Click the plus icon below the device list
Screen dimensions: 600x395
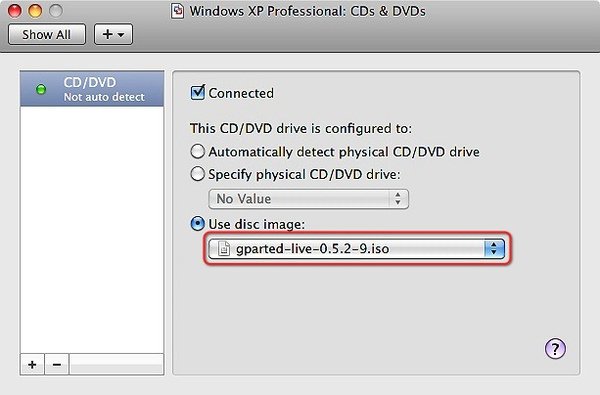[32, 364]
